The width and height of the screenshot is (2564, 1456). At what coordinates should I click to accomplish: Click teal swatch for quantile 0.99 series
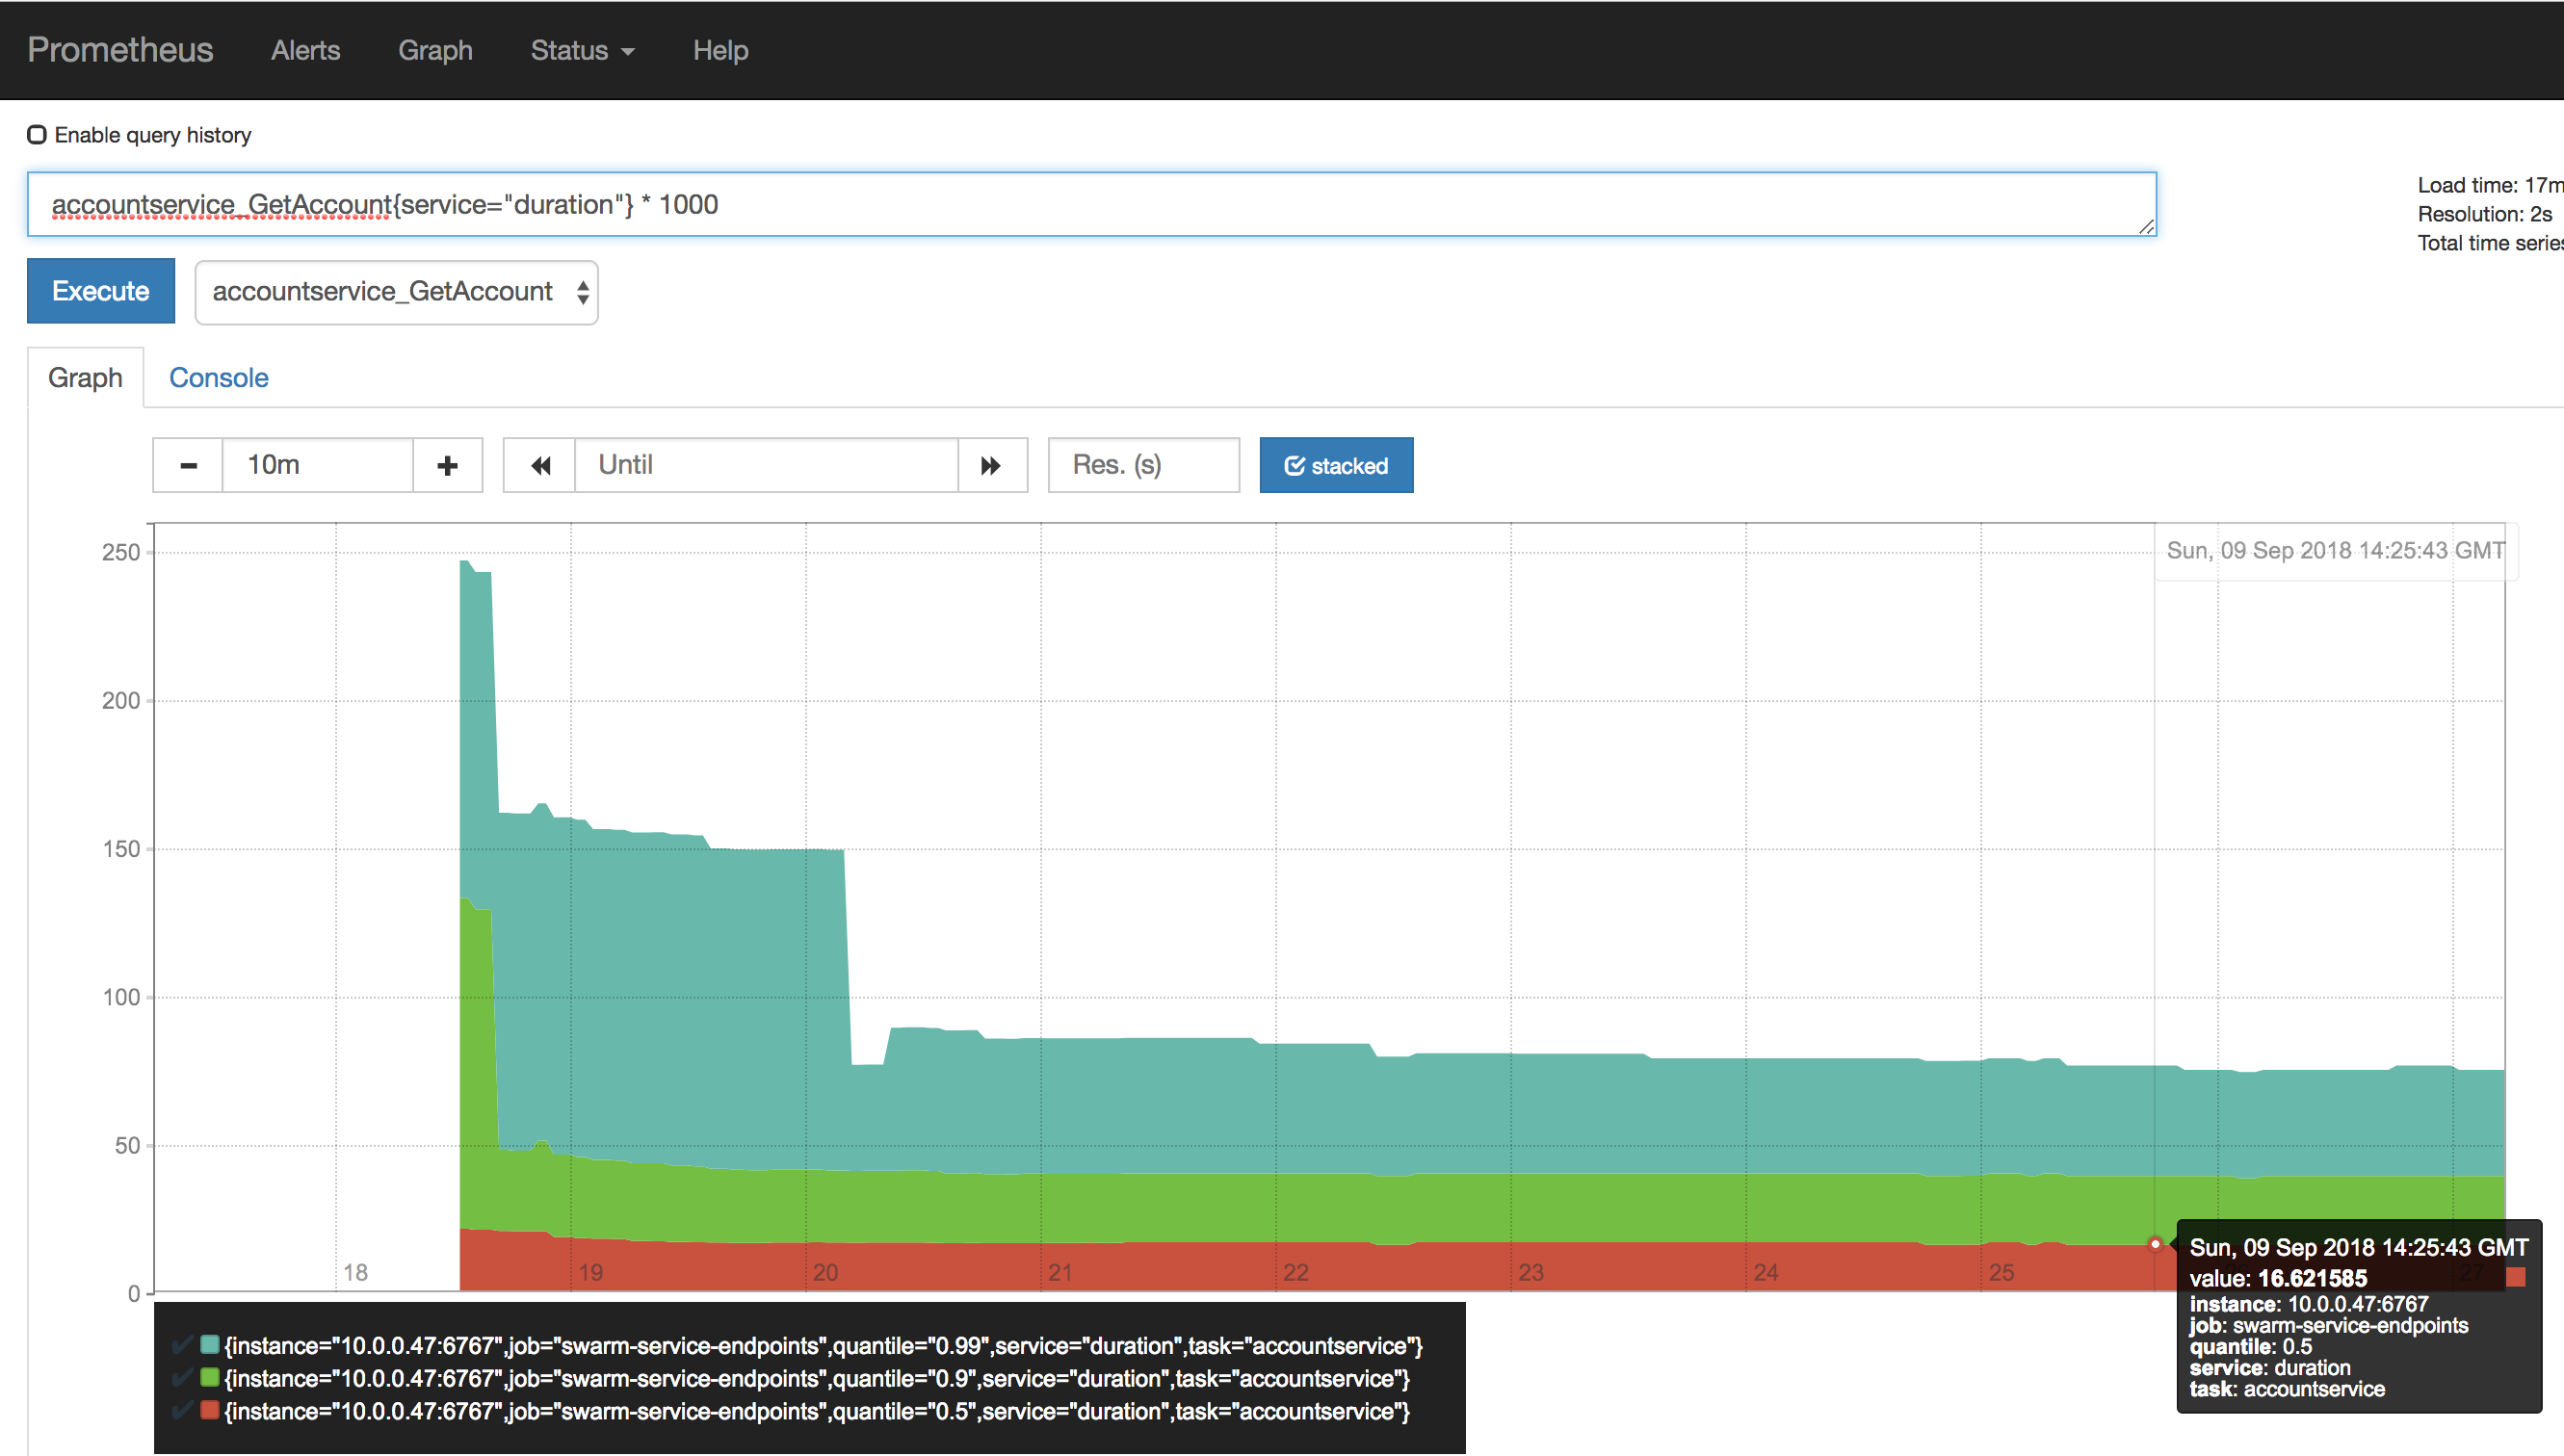click(x=210, y=1344)
